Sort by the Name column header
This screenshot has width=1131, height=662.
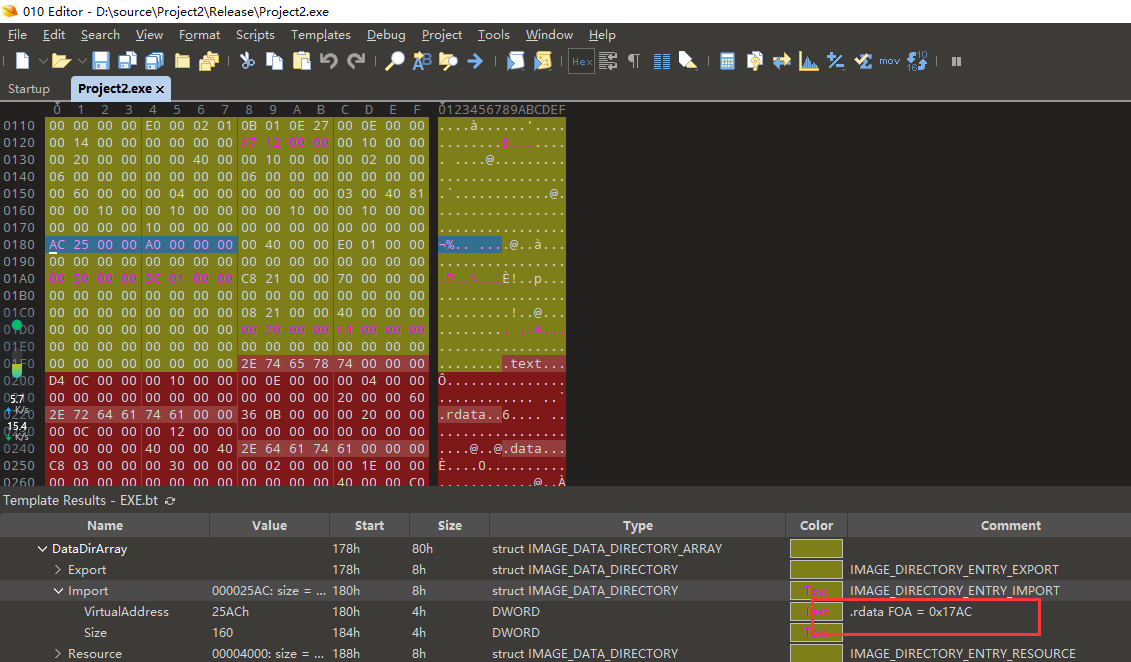pos(105,526)
